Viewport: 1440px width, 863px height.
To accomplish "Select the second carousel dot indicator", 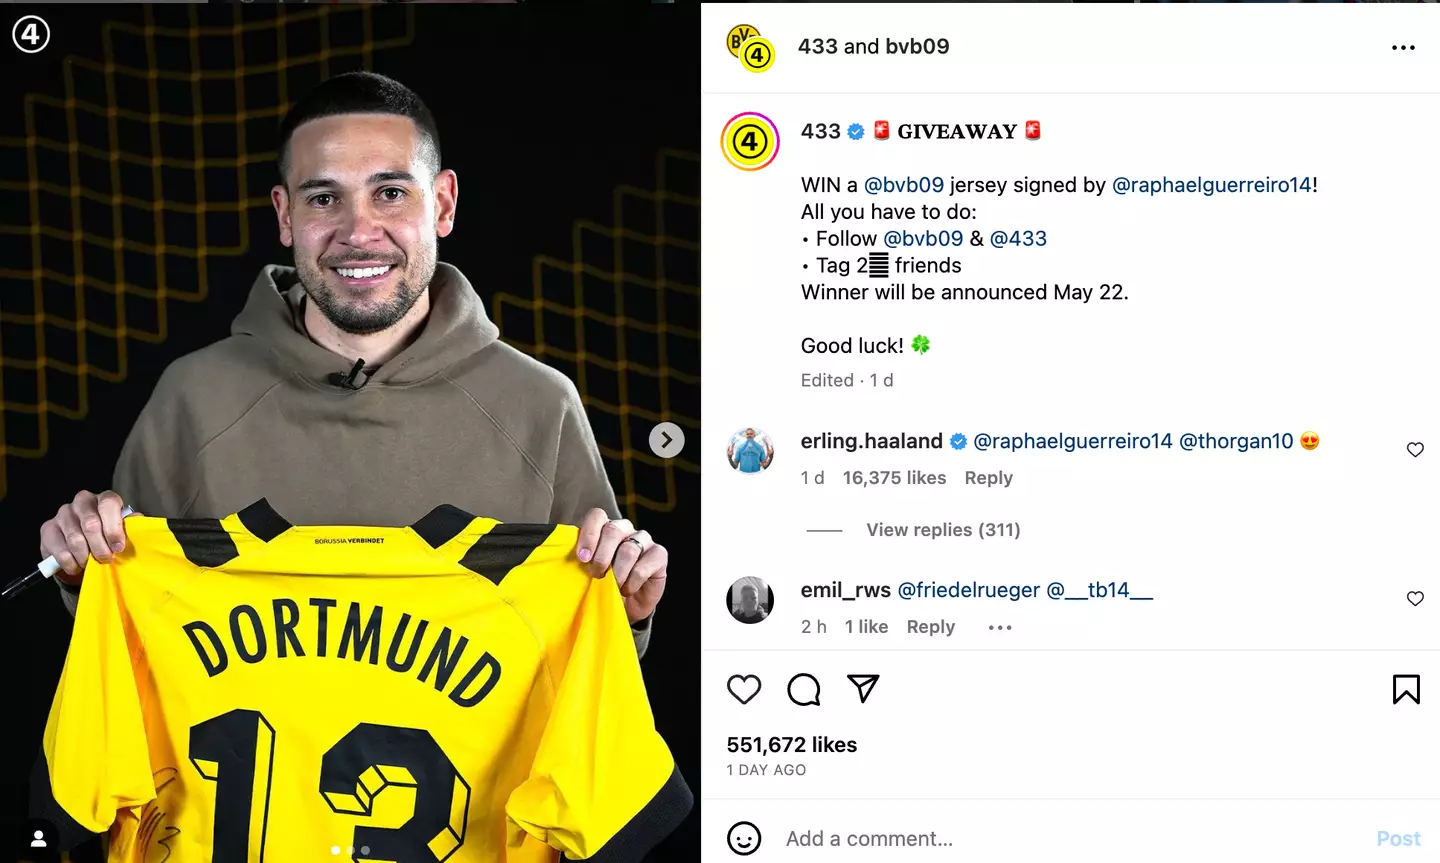I will [351, 850].
